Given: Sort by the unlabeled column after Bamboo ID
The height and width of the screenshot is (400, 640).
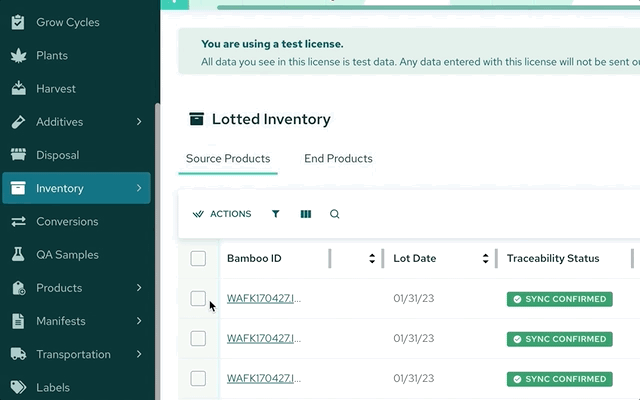Looking at the screenshot, I should click(x=372, y=258).
